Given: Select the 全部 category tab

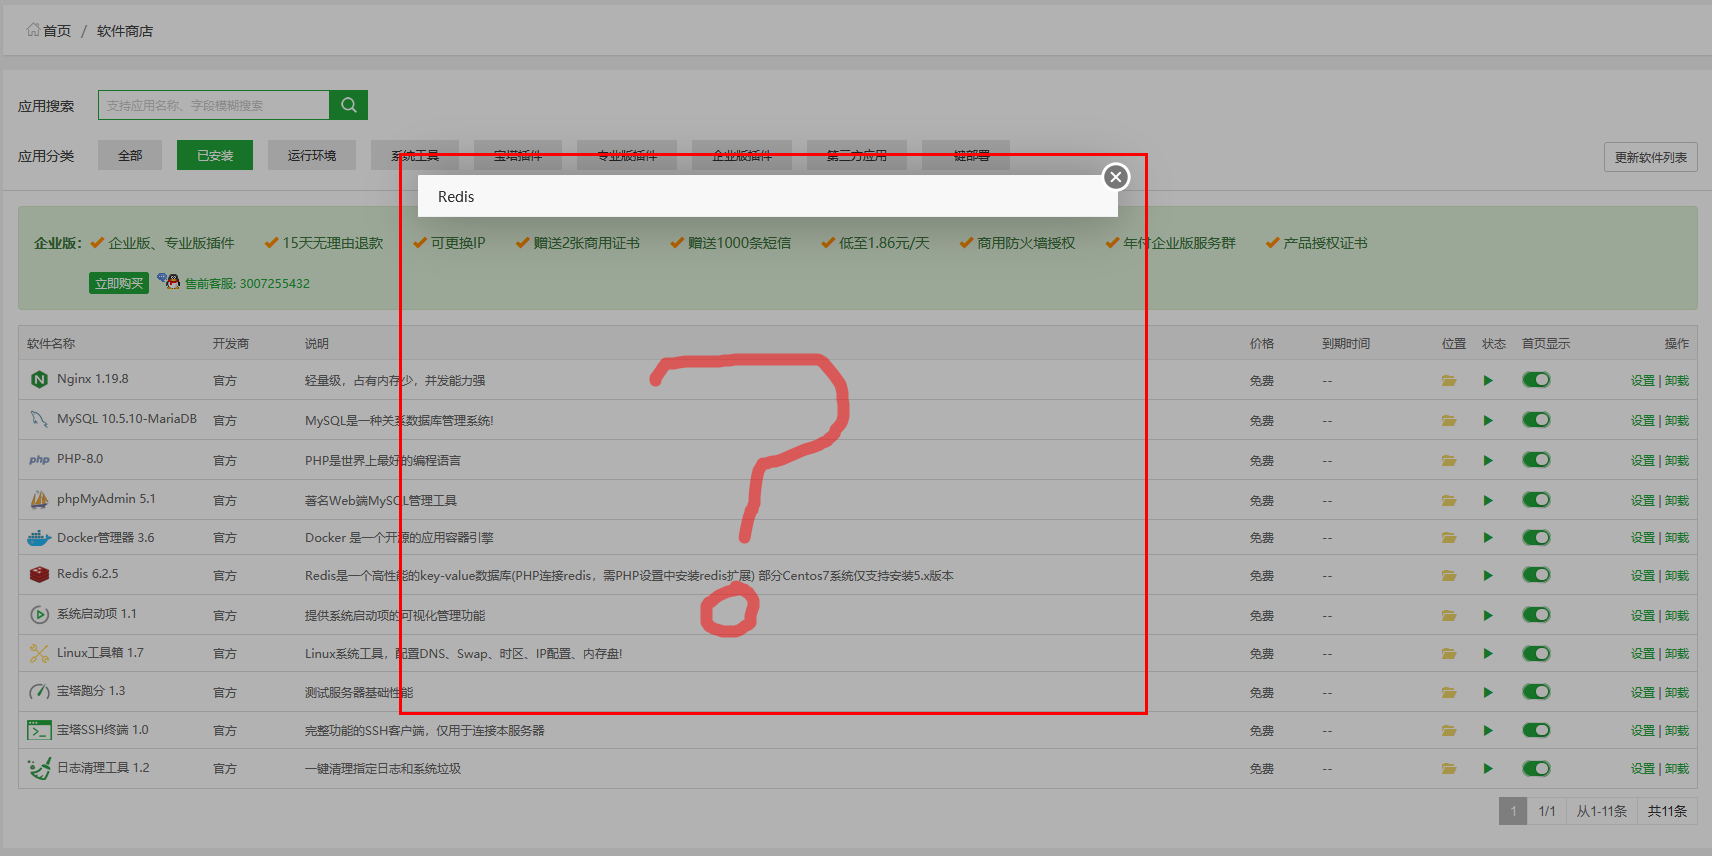Looking at the screenshot, I should [x=130, y=155].
